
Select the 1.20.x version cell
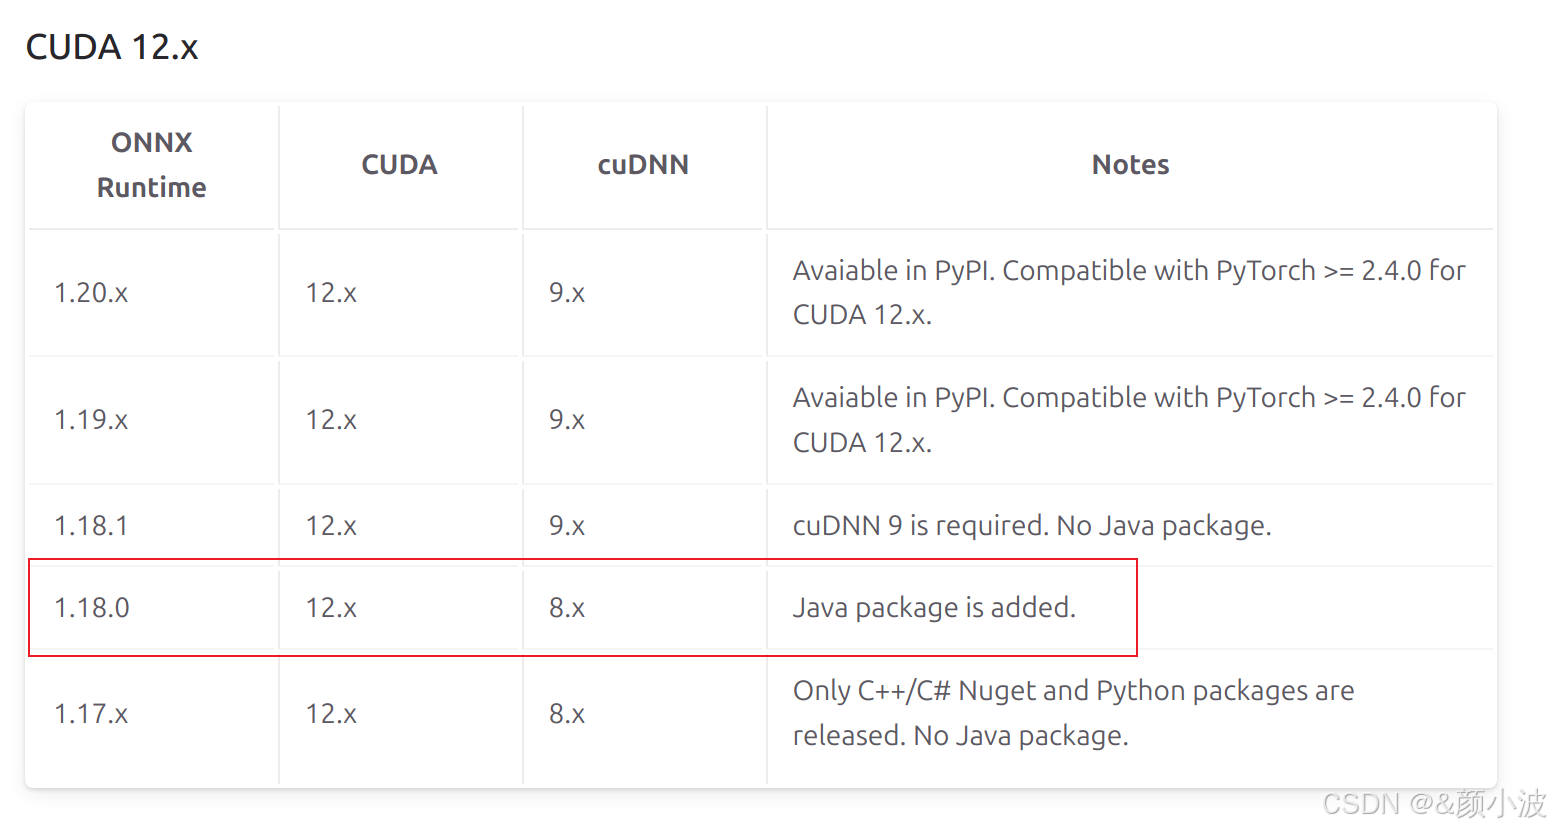[91, 293]
